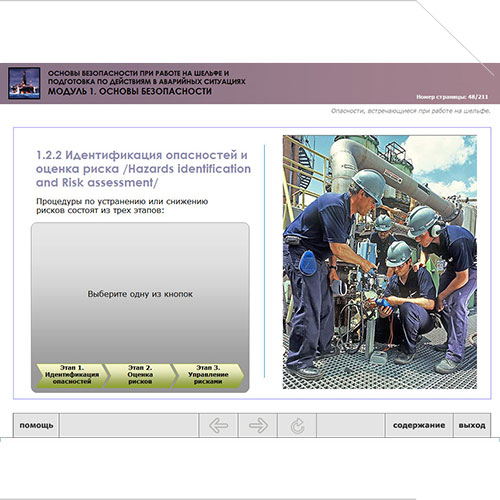Click the workers photo on the platform
The height and width of the screenshot is (500, 500).
click(x=380, y=262)
